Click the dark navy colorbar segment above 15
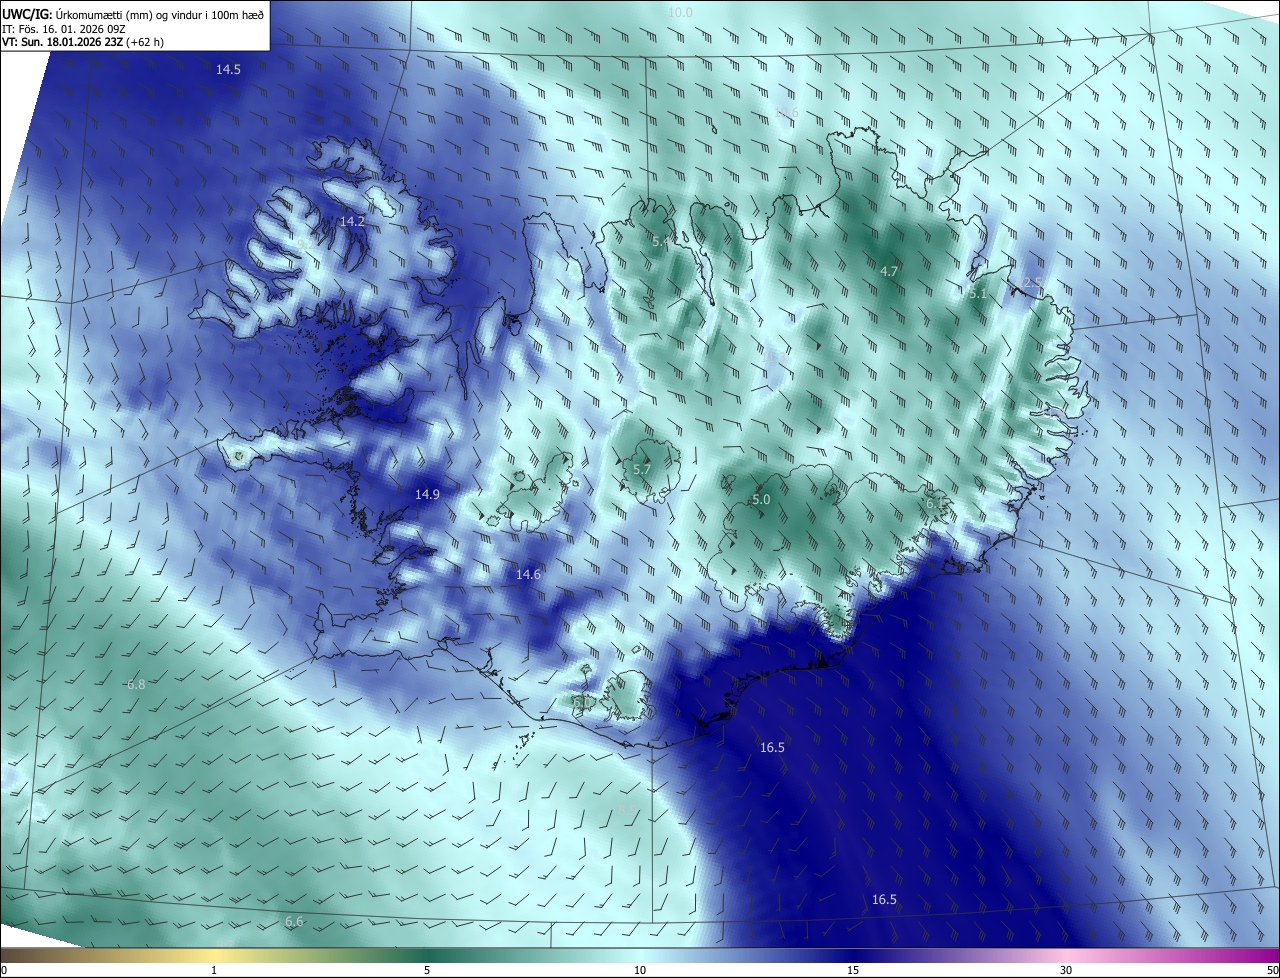The height and width of the screenshot is (978, 1280). click(853, 955)
